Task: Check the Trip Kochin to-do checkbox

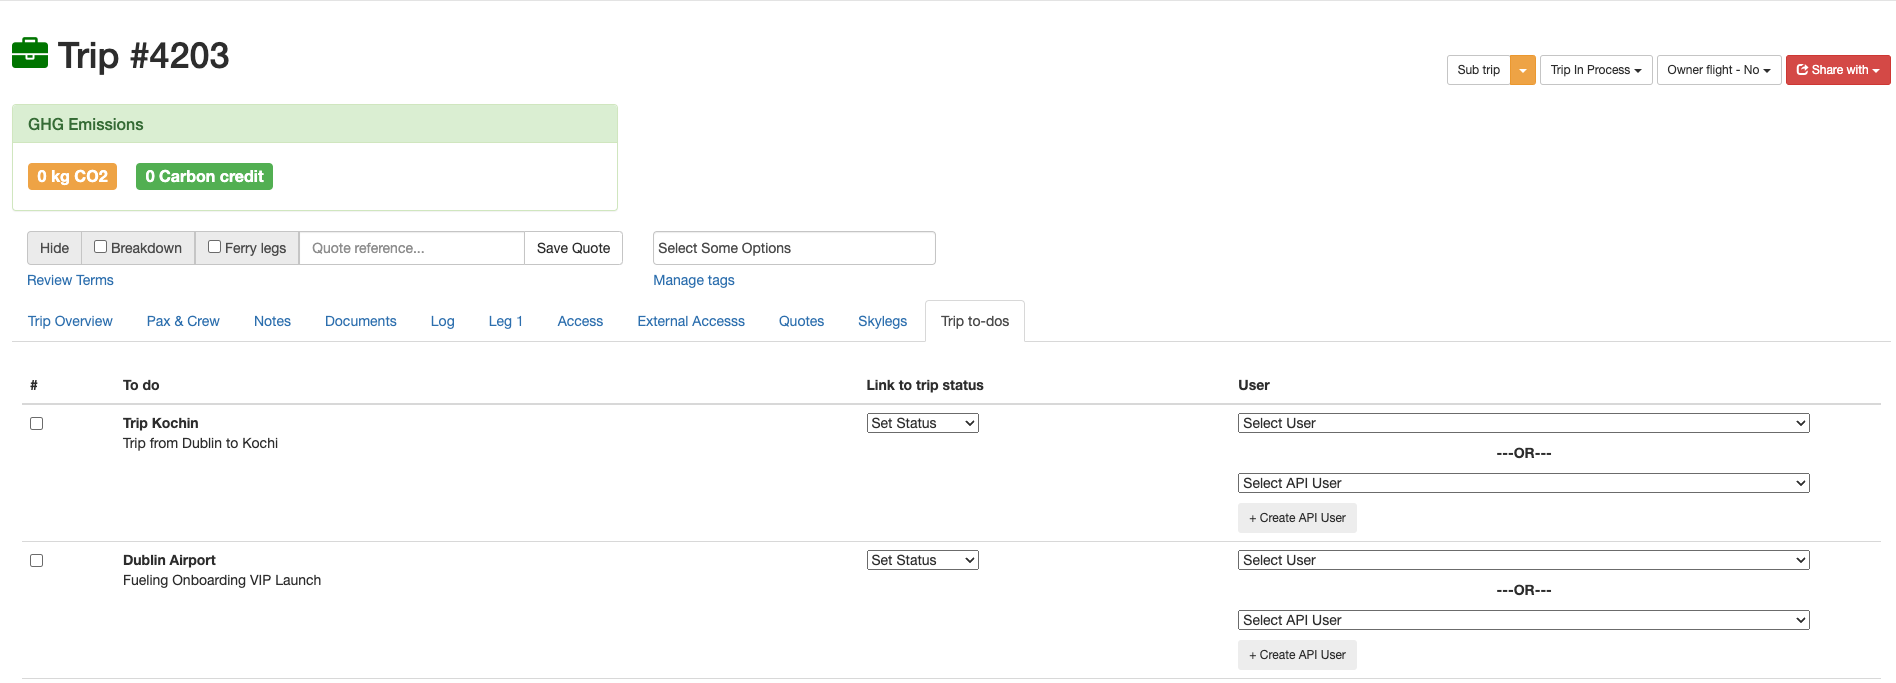Action: 37,424
